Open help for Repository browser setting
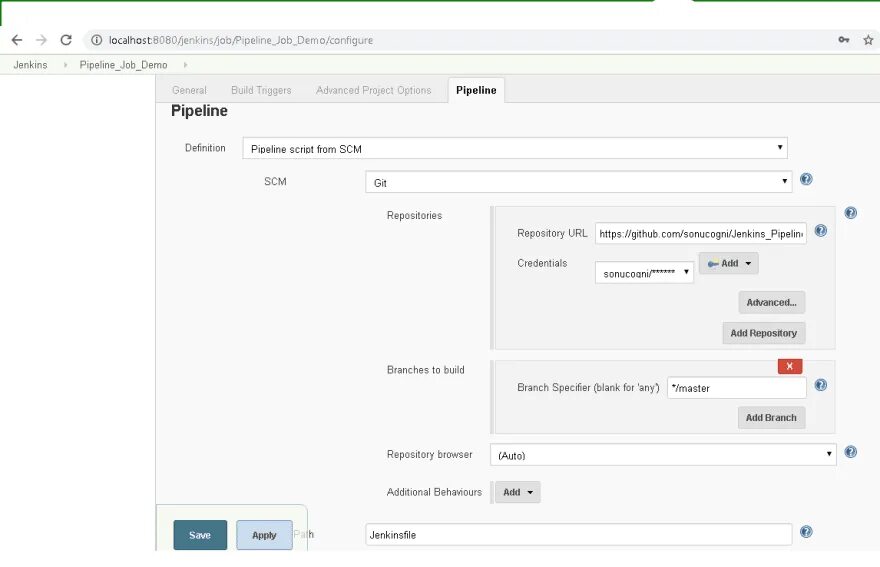This screenshot has width=880, height=567. tap(850, 452)
